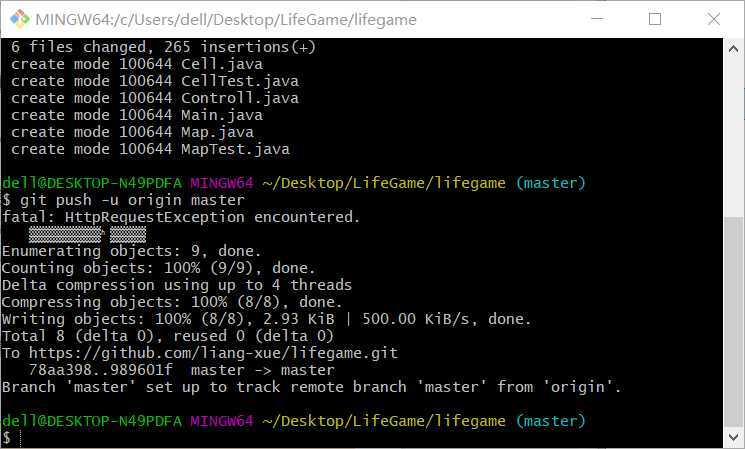Click the MINGW64 title bar text

pyautogui.click(x=226, y=19)
